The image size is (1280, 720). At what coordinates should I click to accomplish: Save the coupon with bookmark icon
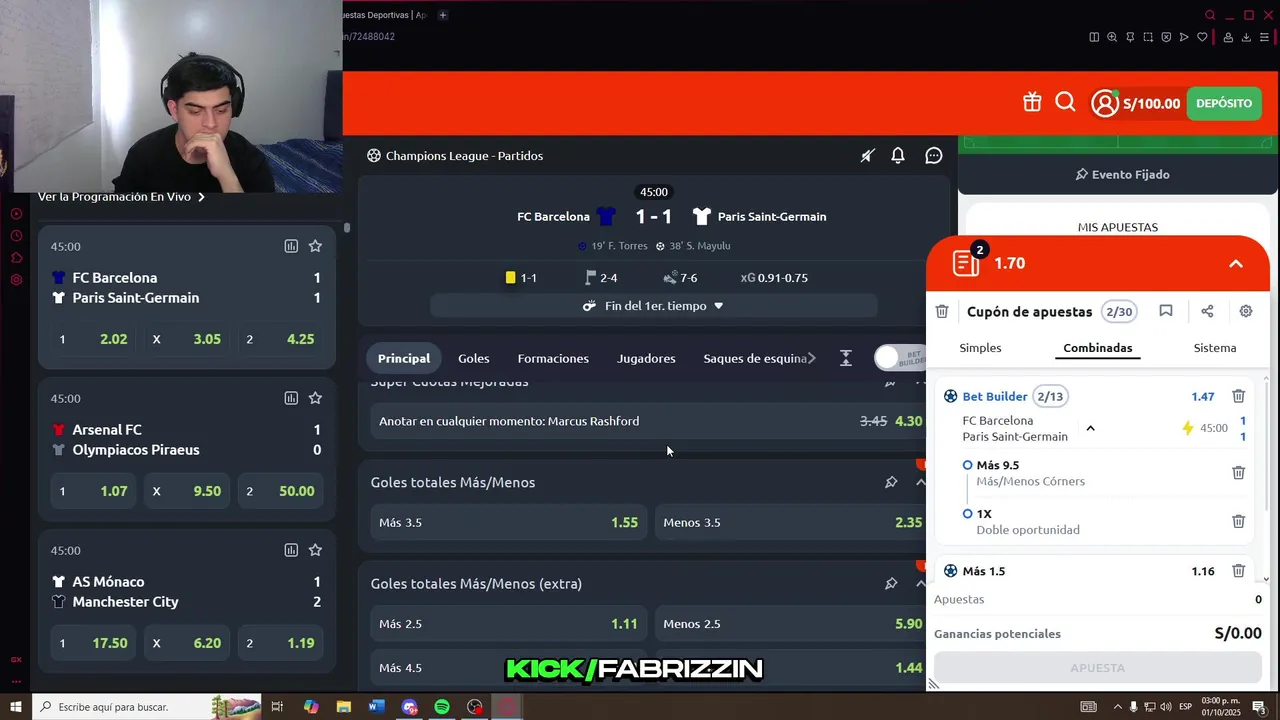1166,311
